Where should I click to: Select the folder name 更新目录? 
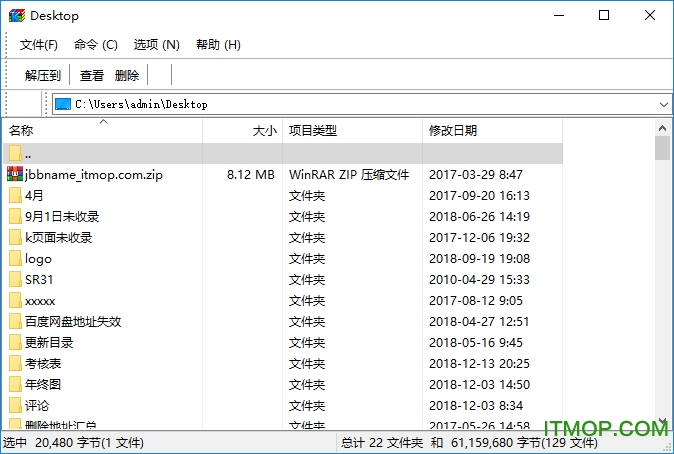[49, 343]
